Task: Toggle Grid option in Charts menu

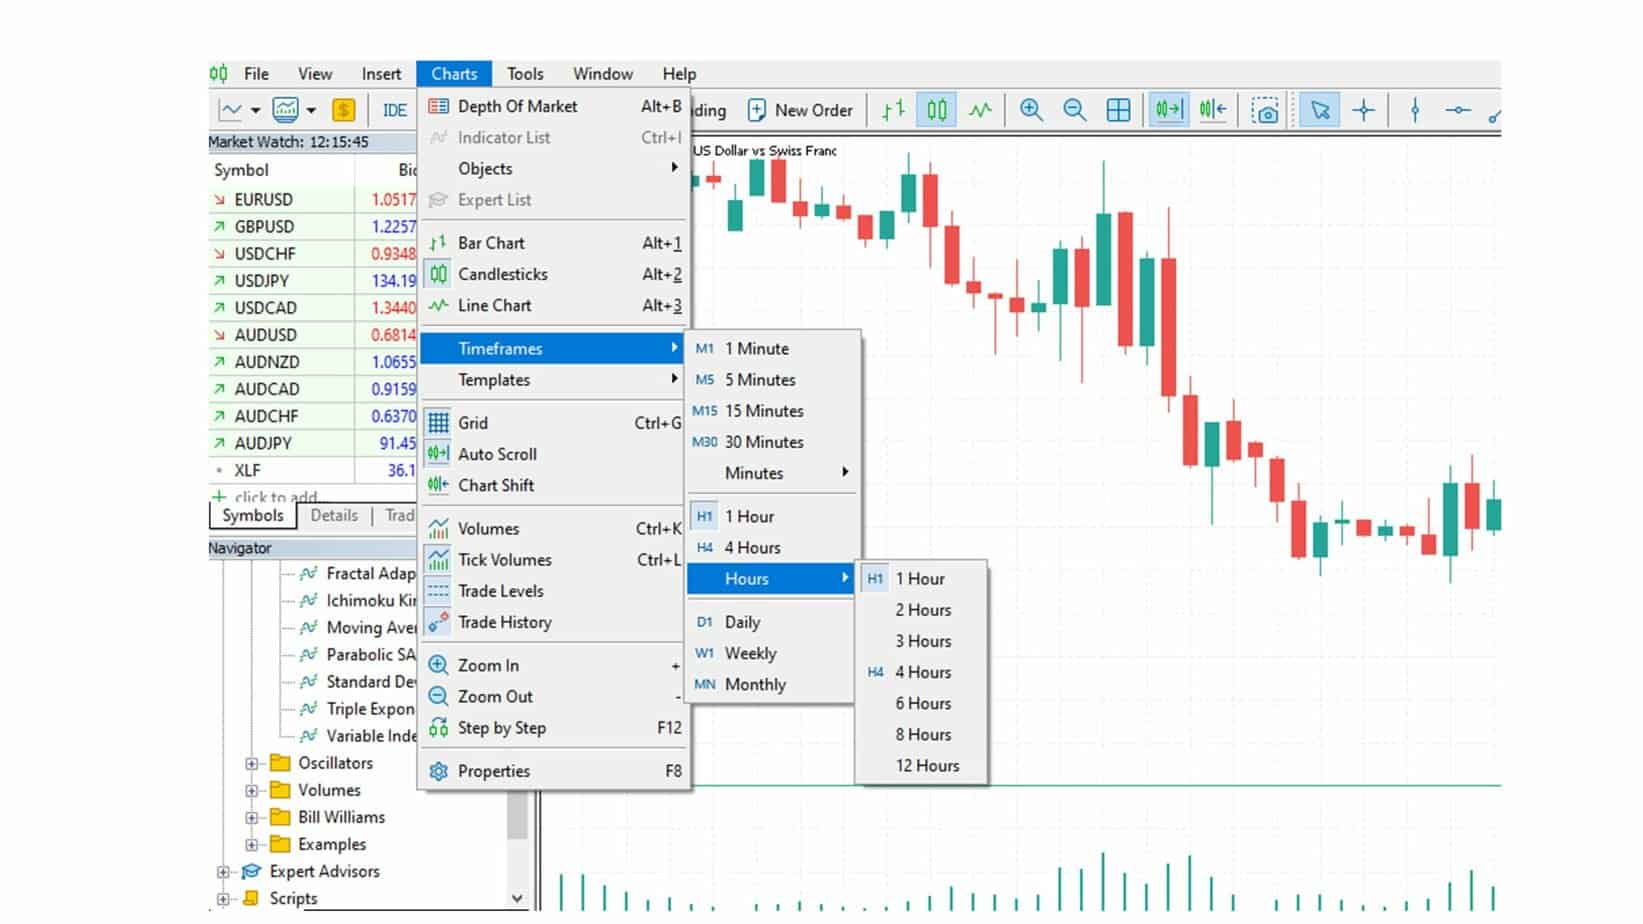Action: click(x=555, y=423)
